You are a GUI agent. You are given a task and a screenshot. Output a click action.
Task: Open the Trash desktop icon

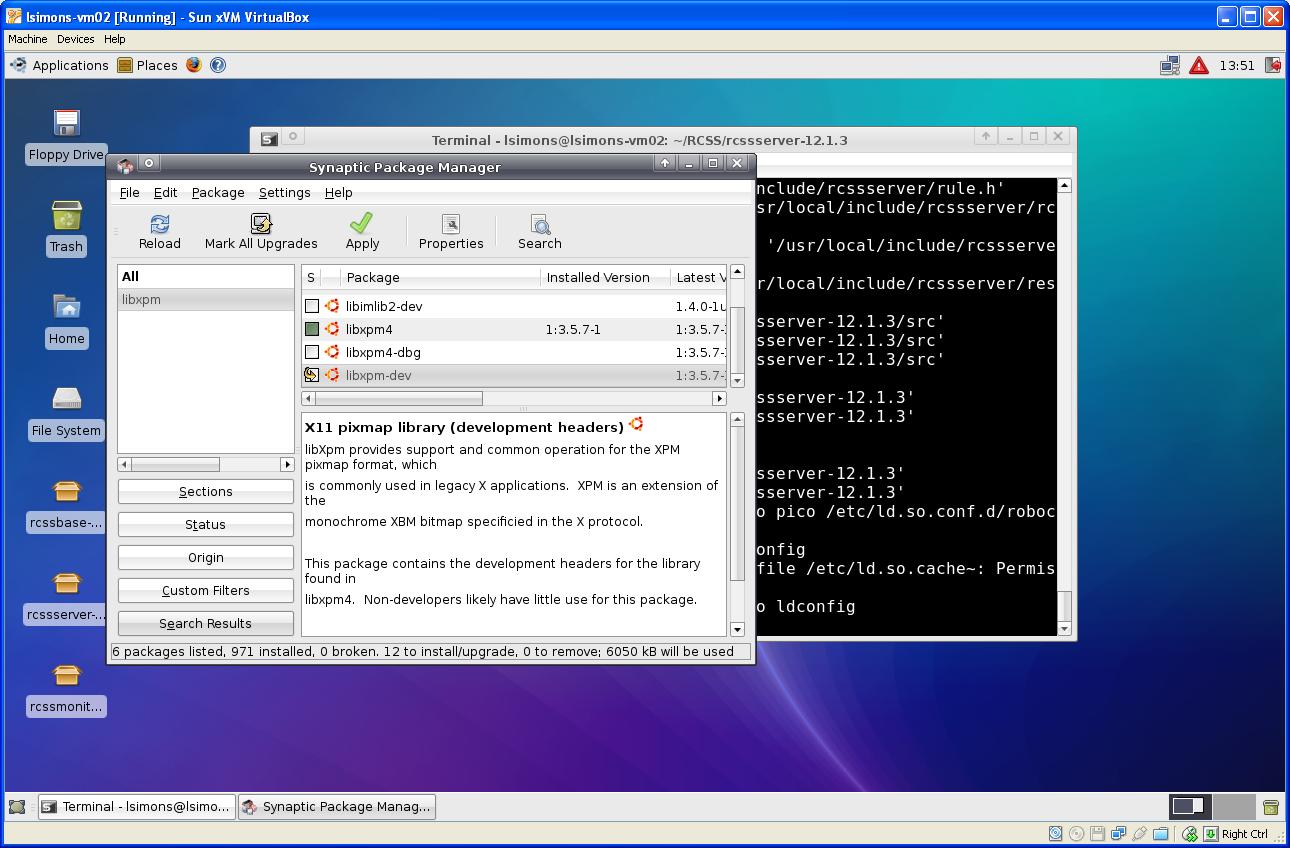click(66, 215)
